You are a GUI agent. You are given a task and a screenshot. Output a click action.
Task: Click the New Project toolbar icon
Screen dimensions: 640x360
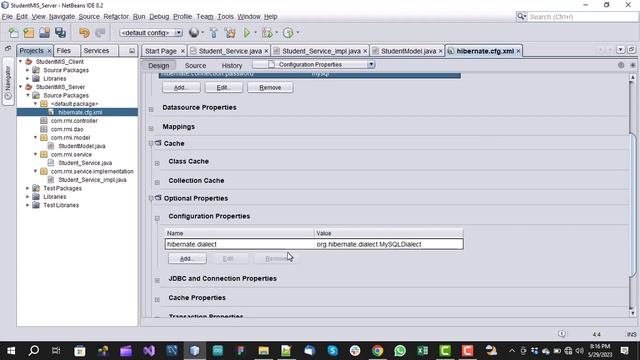click(x=29, y=33)
